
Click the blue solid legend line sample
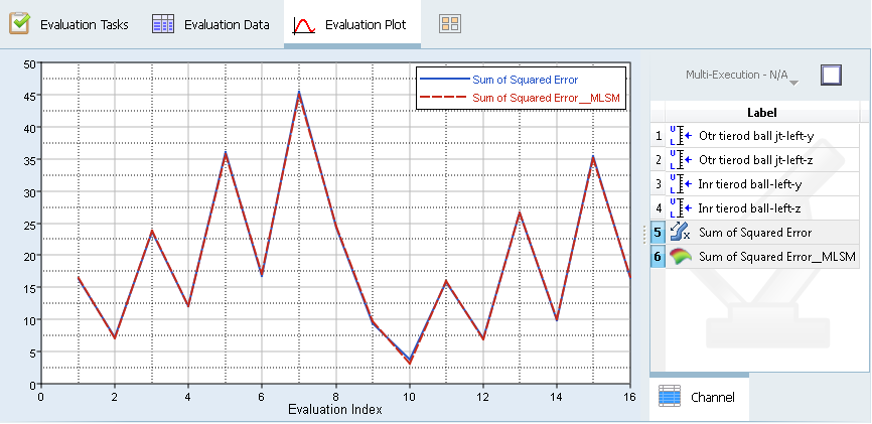pyautogui.click(x=444, y=80)
